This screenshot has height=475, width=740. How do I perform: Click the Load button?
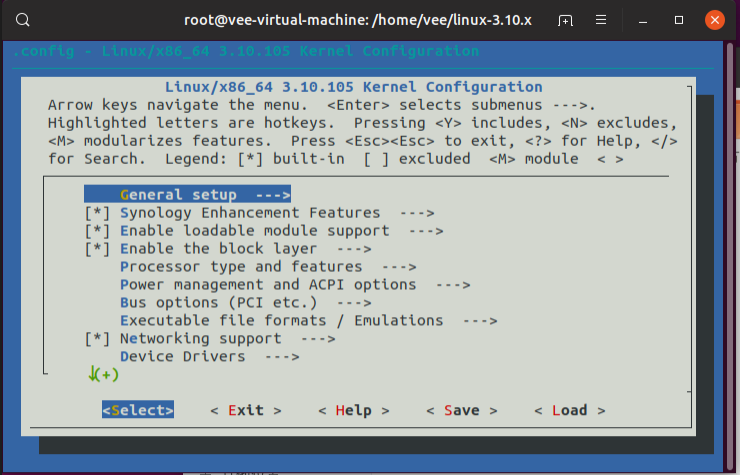[570, 410]
